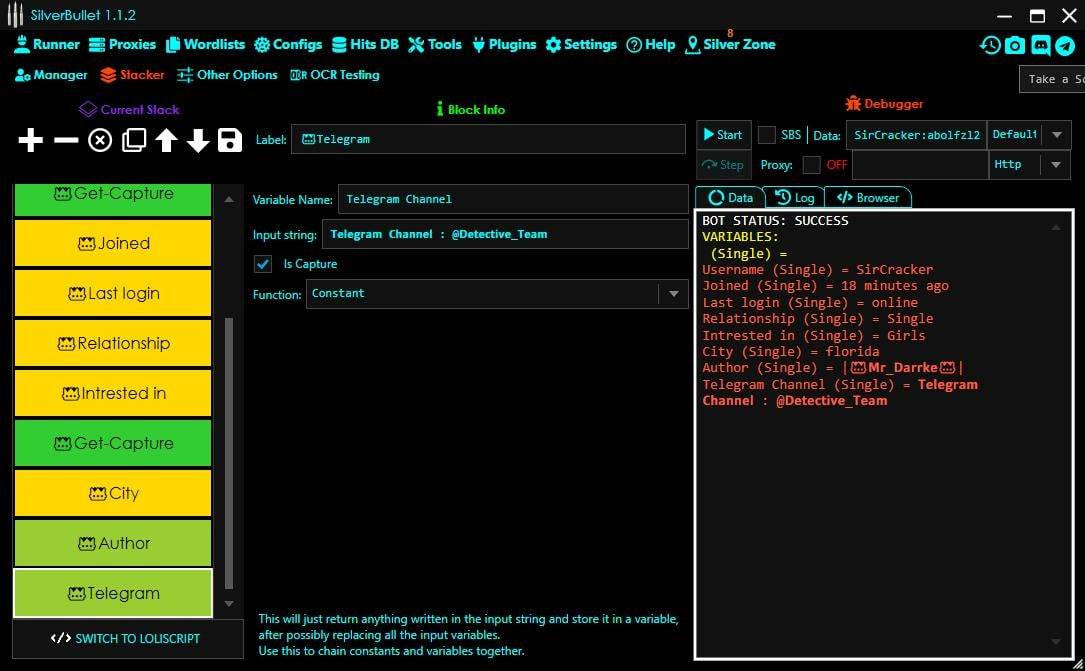
Task: Toggle the Proxy checkbox in debugger
Action: (812, 165)
